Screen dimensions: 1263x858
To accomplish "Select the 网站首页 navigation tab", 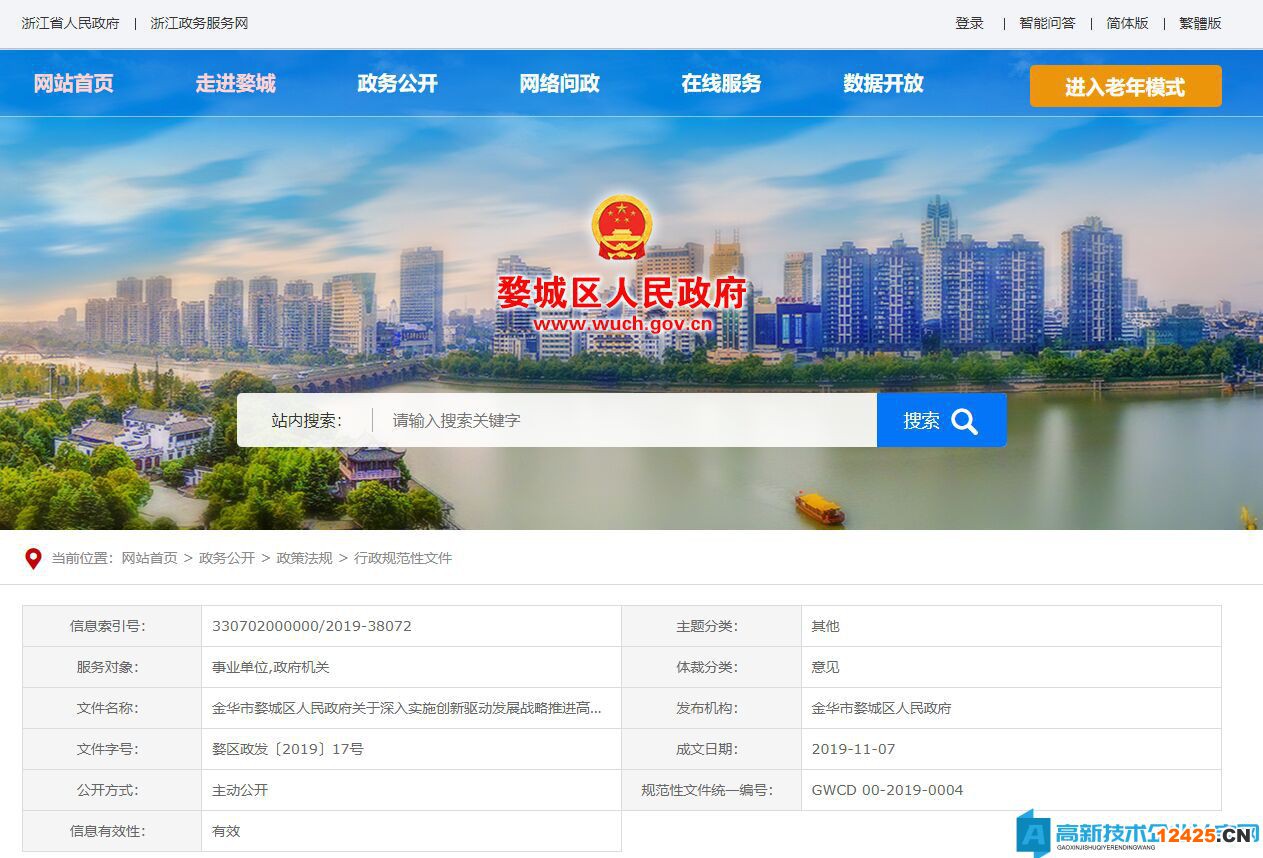I will pyautogui.click(x=73, y=84).
